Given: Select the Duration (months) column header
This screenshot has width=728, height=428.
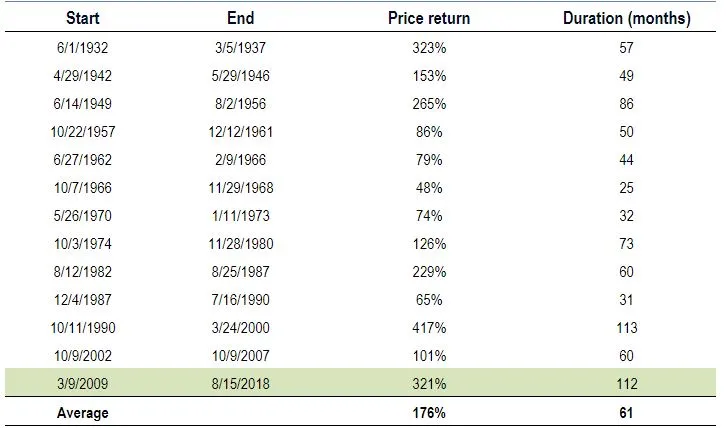Looking at the screenshot, I should coord(626,19).
